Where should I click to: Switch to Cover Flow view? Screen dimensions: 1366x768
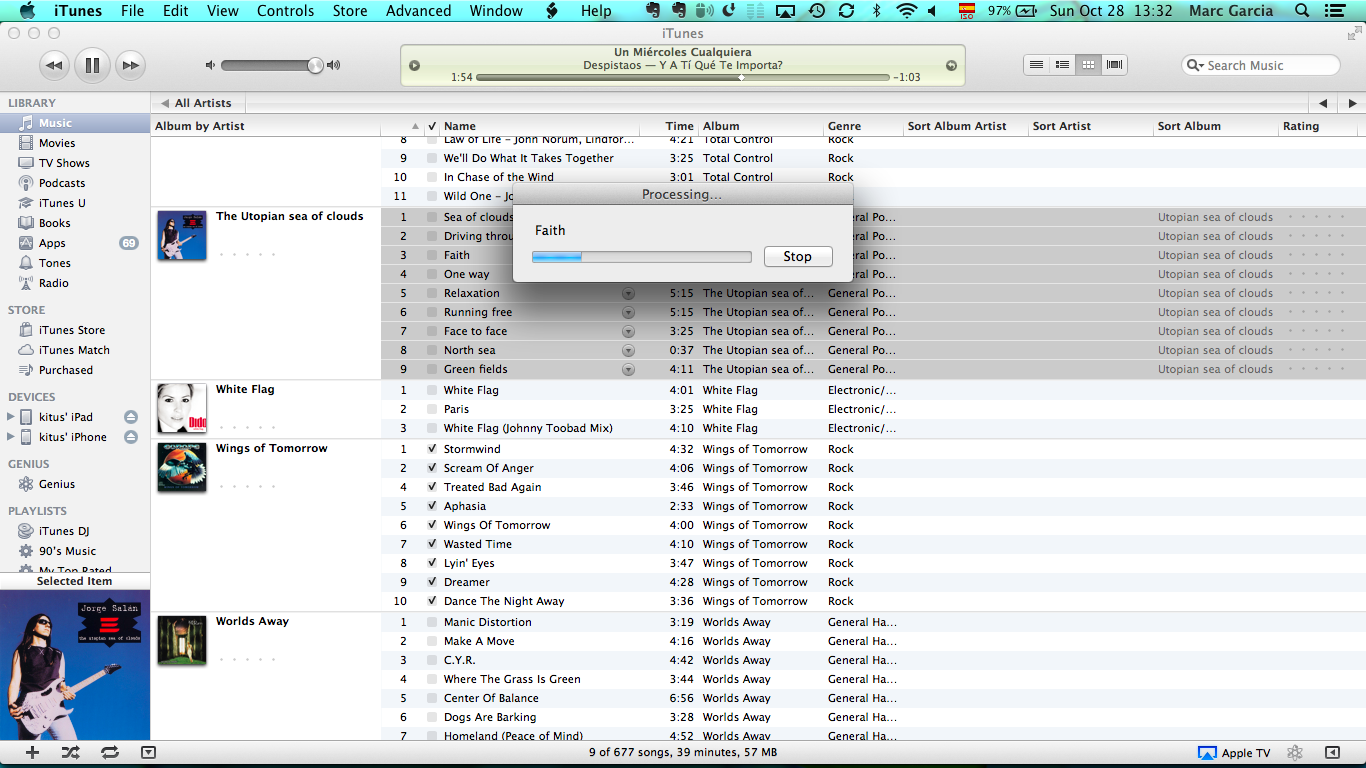point(1114,65)
